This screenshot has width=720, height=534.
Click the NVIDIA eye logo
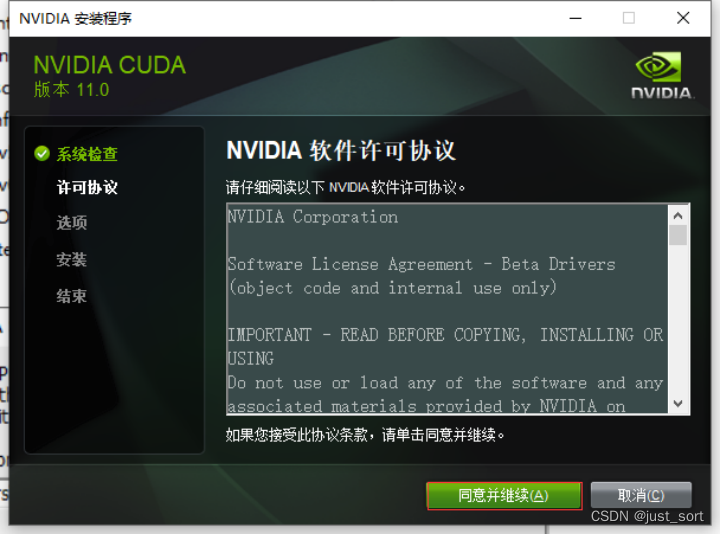coord(658,67)
